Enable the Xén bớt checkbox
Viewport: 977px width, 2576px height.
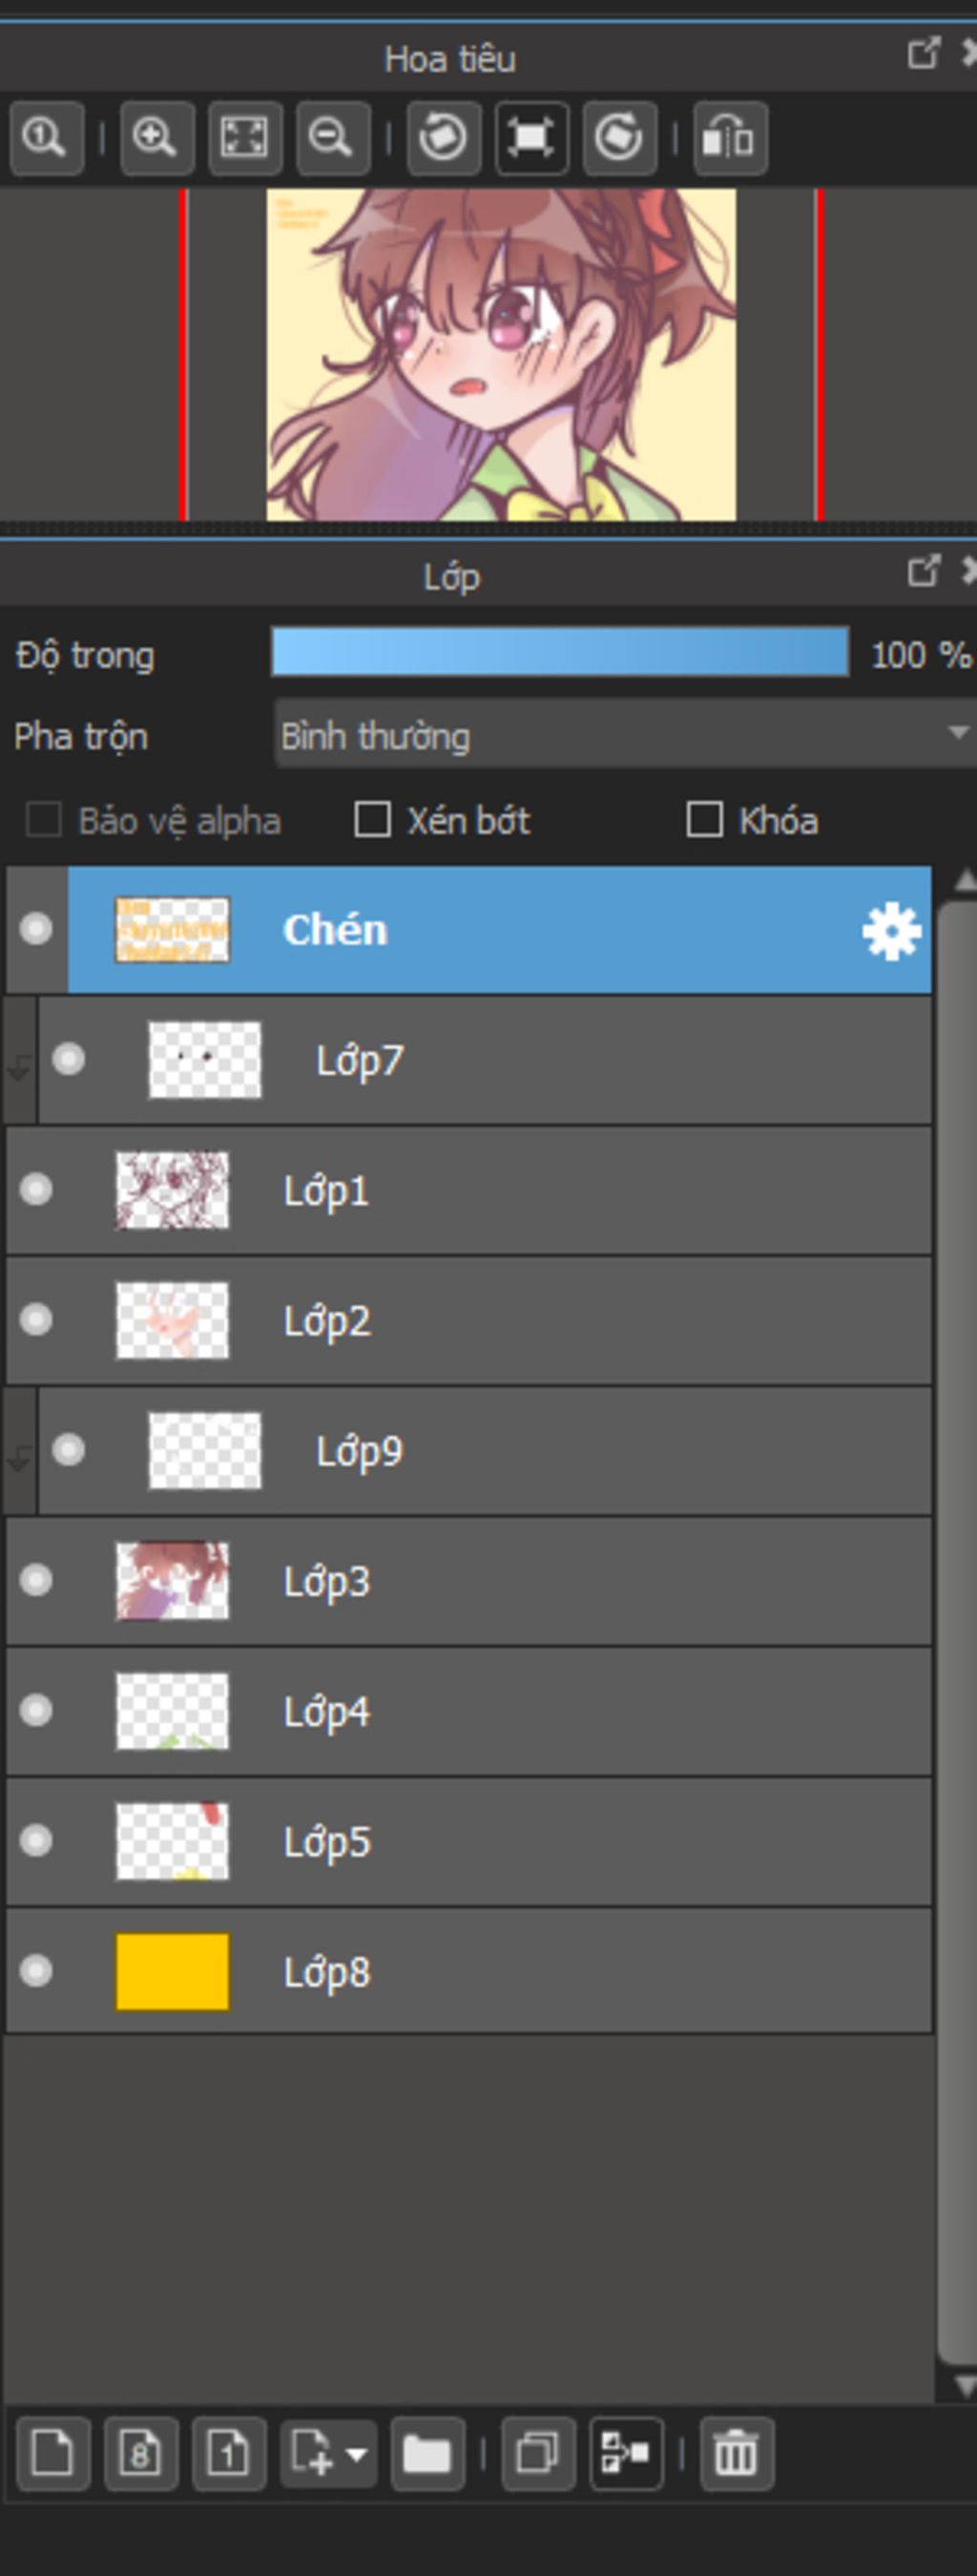[x=373, y=820]
